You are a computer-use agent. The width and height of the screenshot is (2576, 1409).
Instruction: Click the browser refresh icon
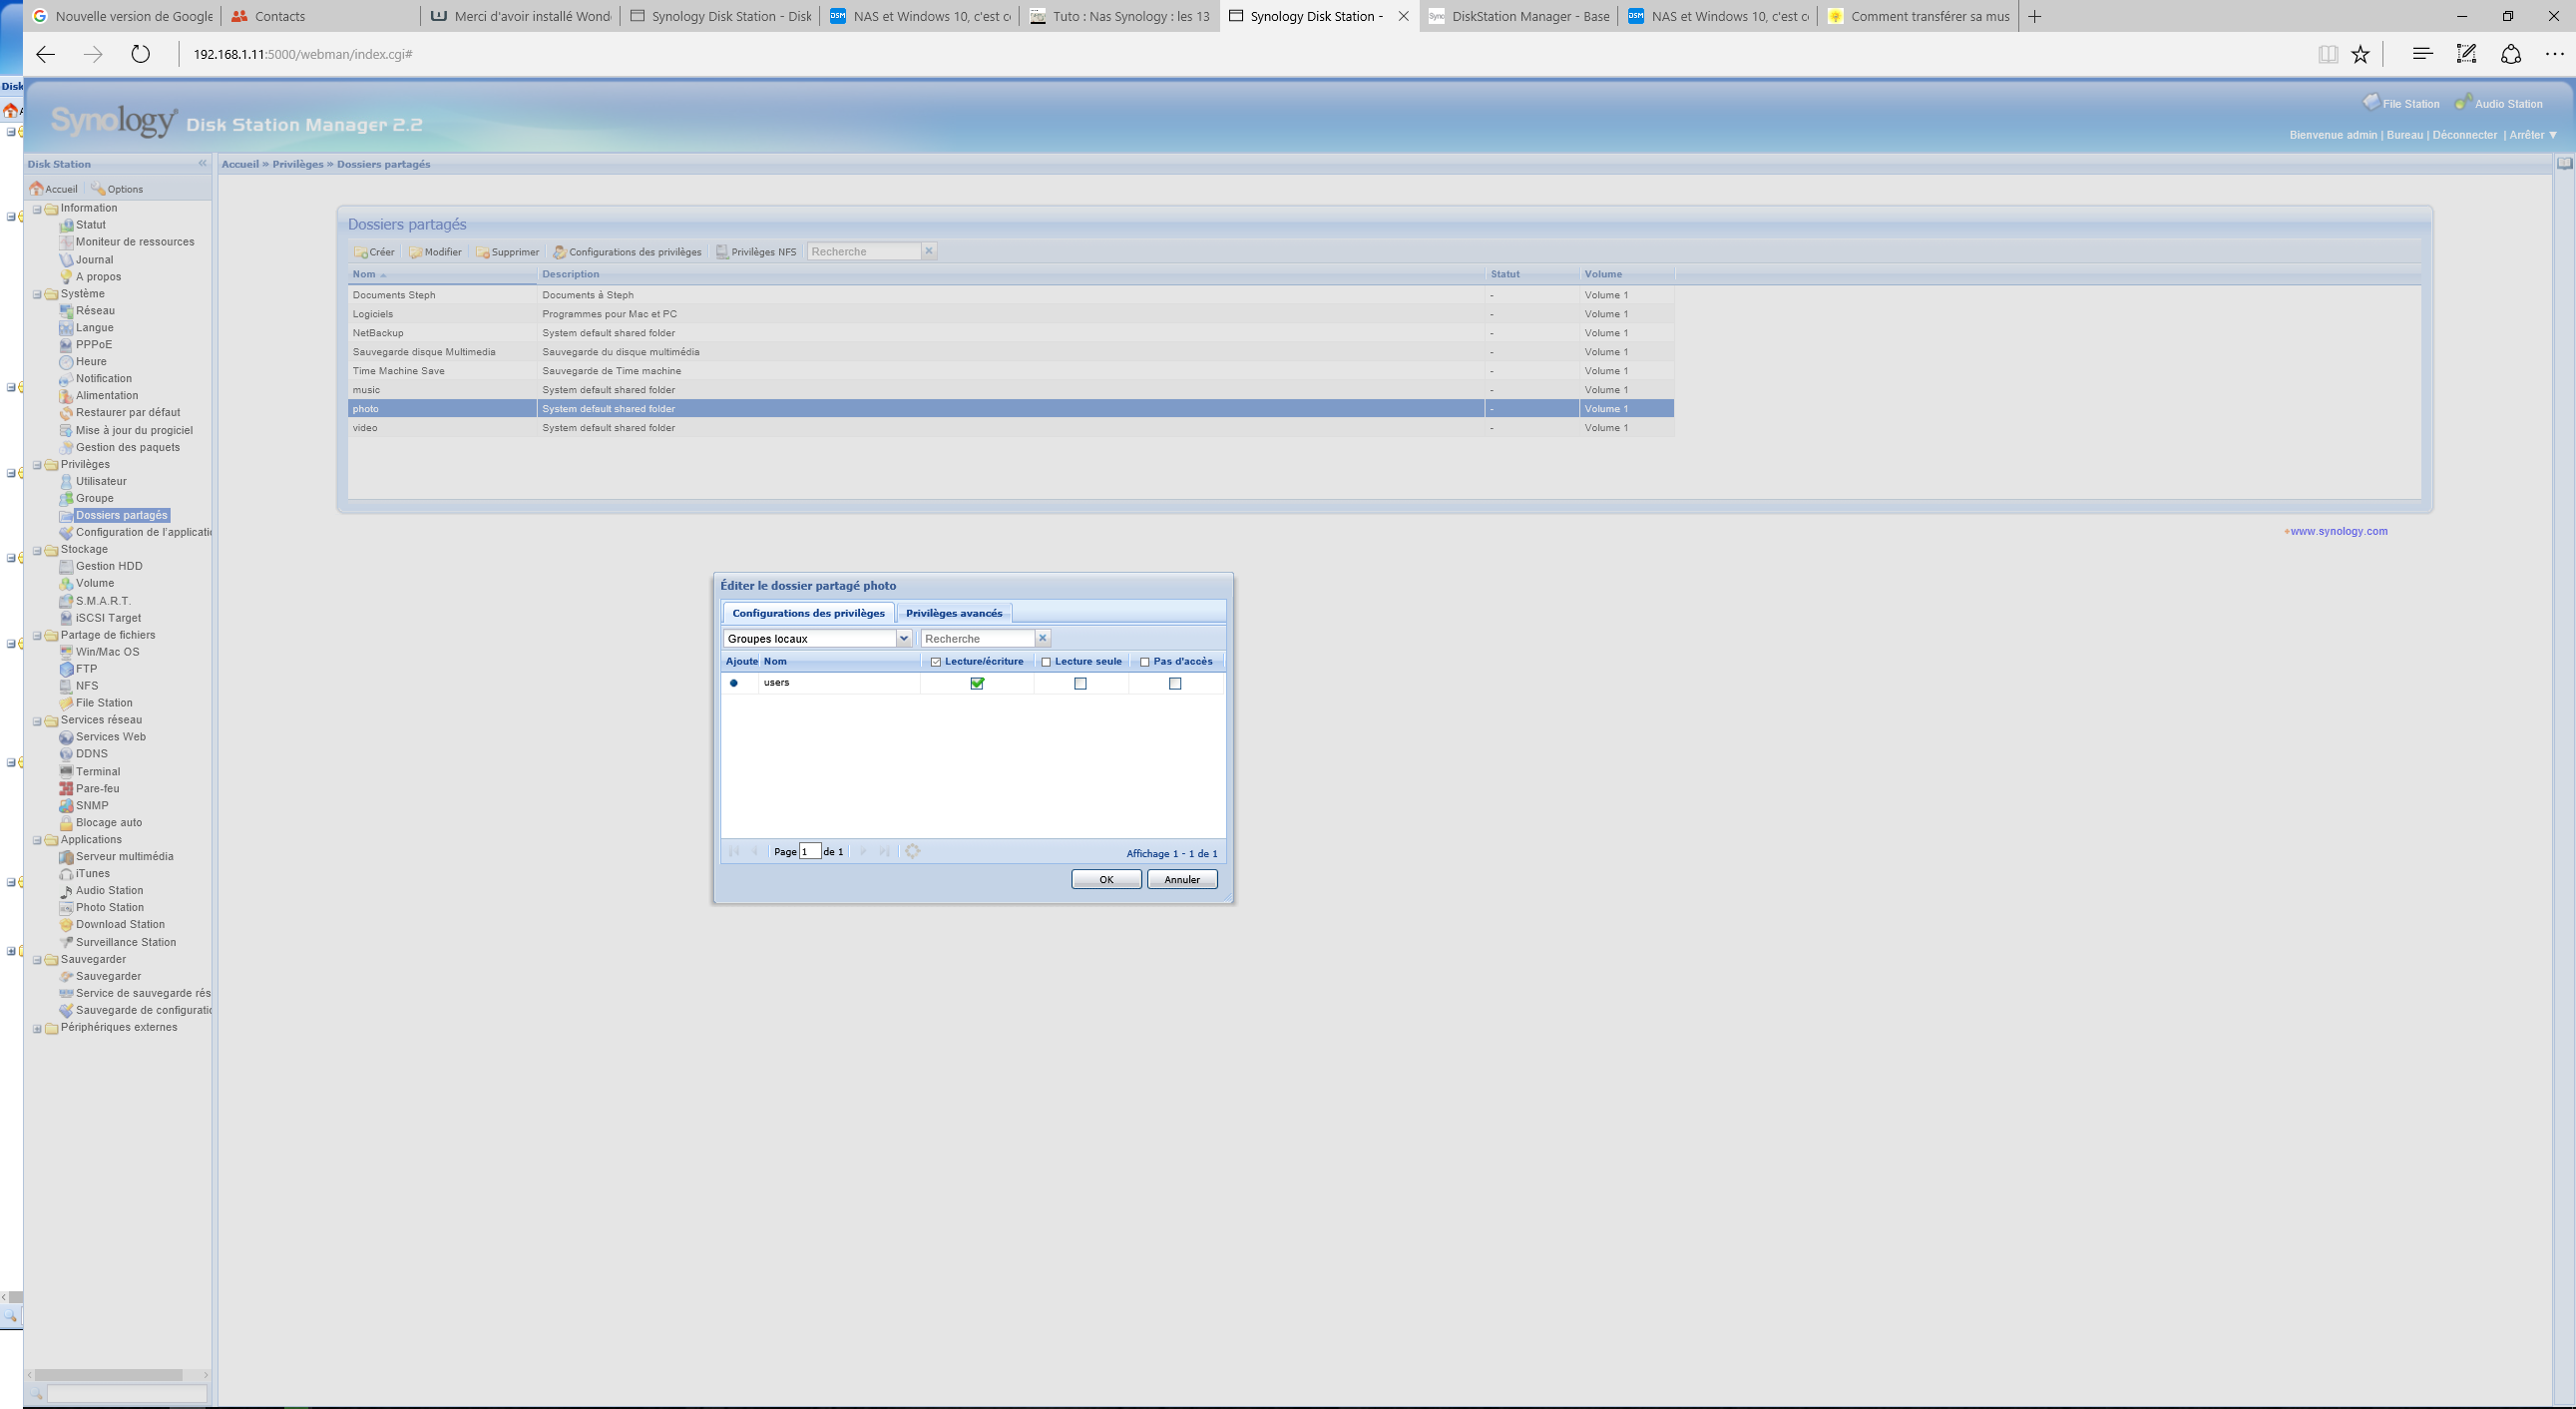[x=141, y=54]
